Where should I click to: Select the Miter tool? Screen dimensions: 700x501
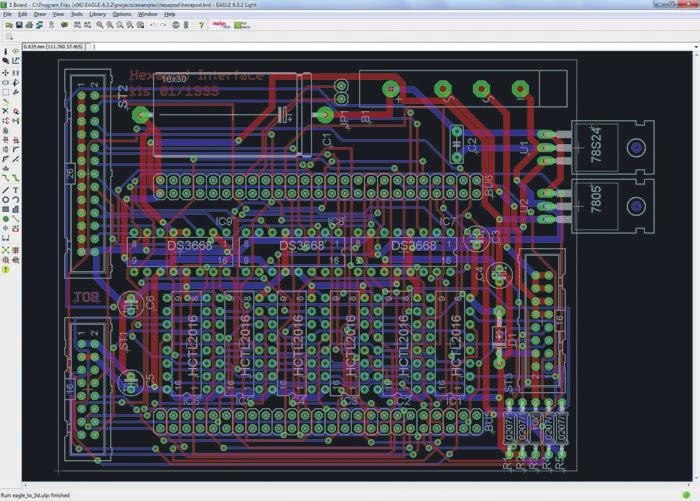[16, 149]
